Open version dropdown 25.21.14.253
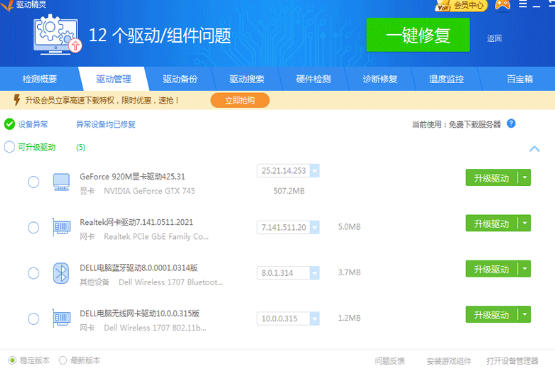Viewport: 555px width, 369px height. click(314, 171)
